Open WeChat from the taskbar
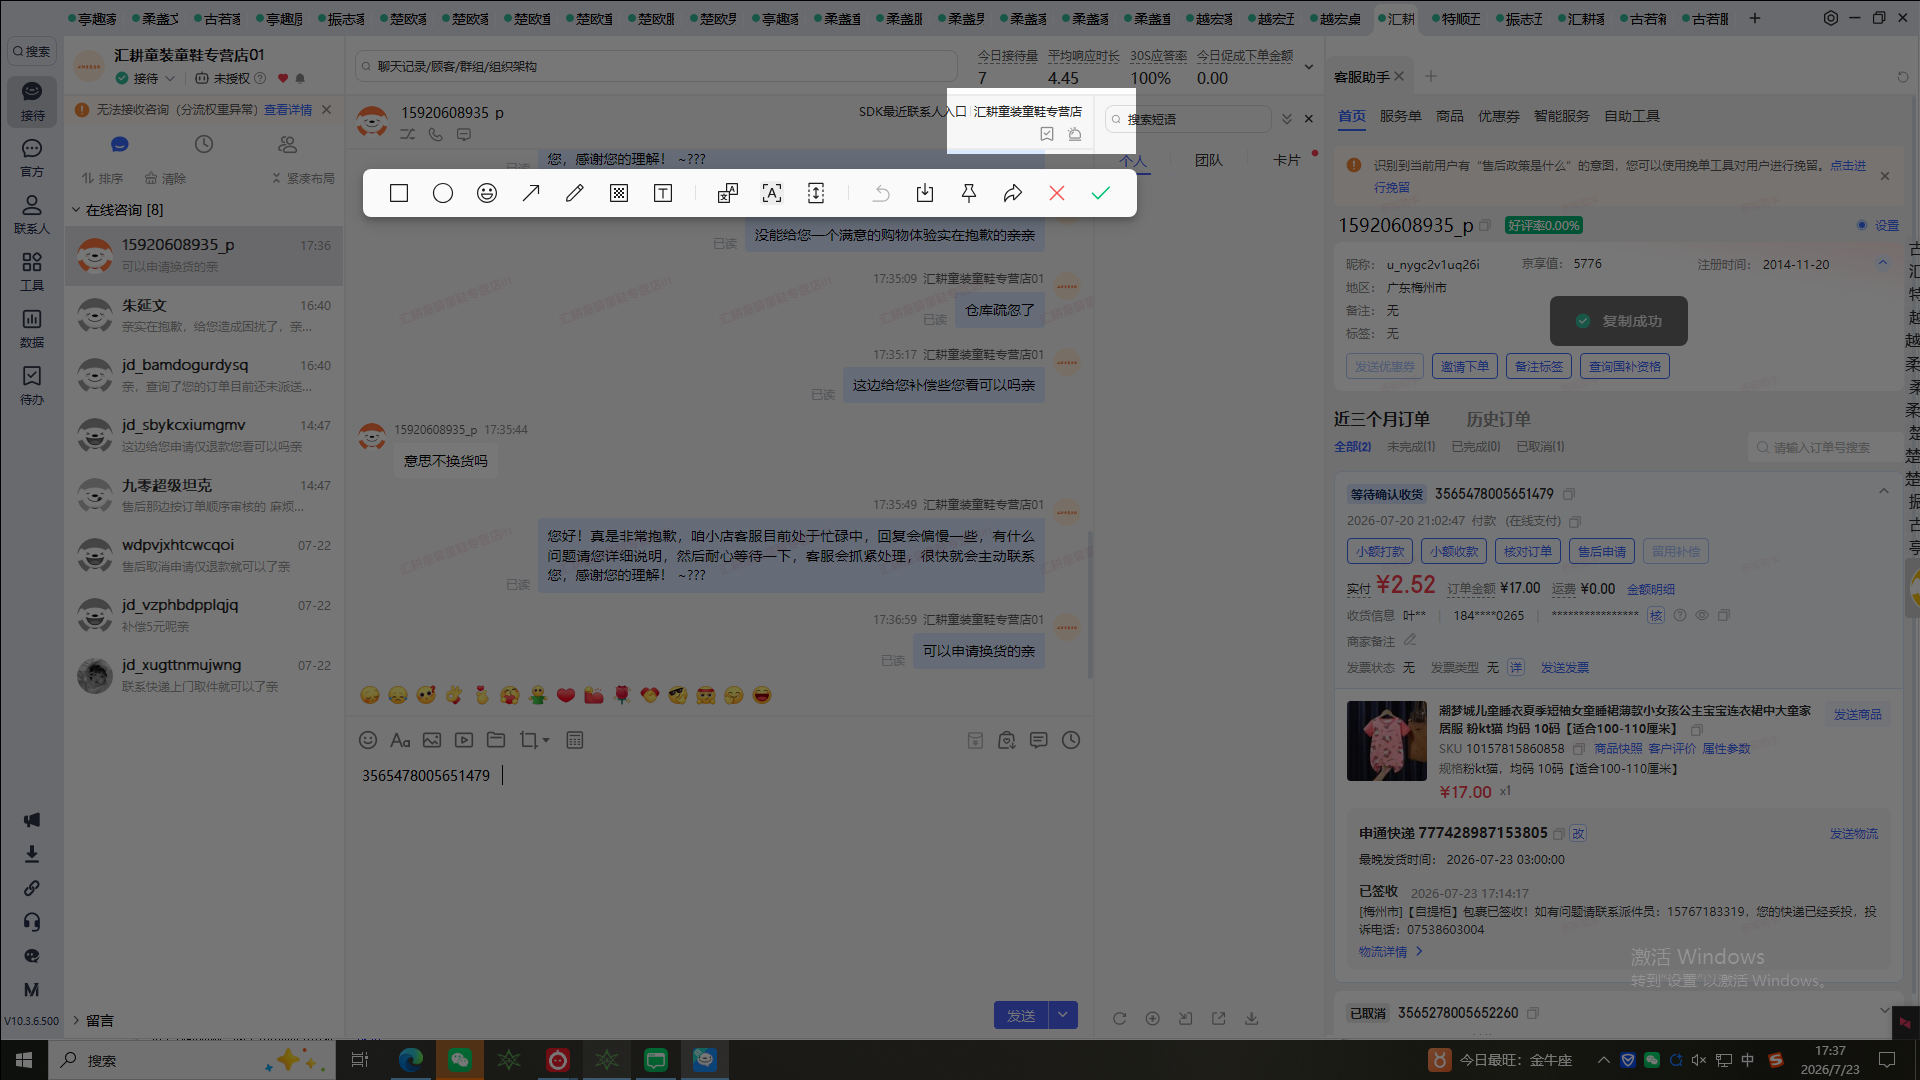 point(460,1060)
